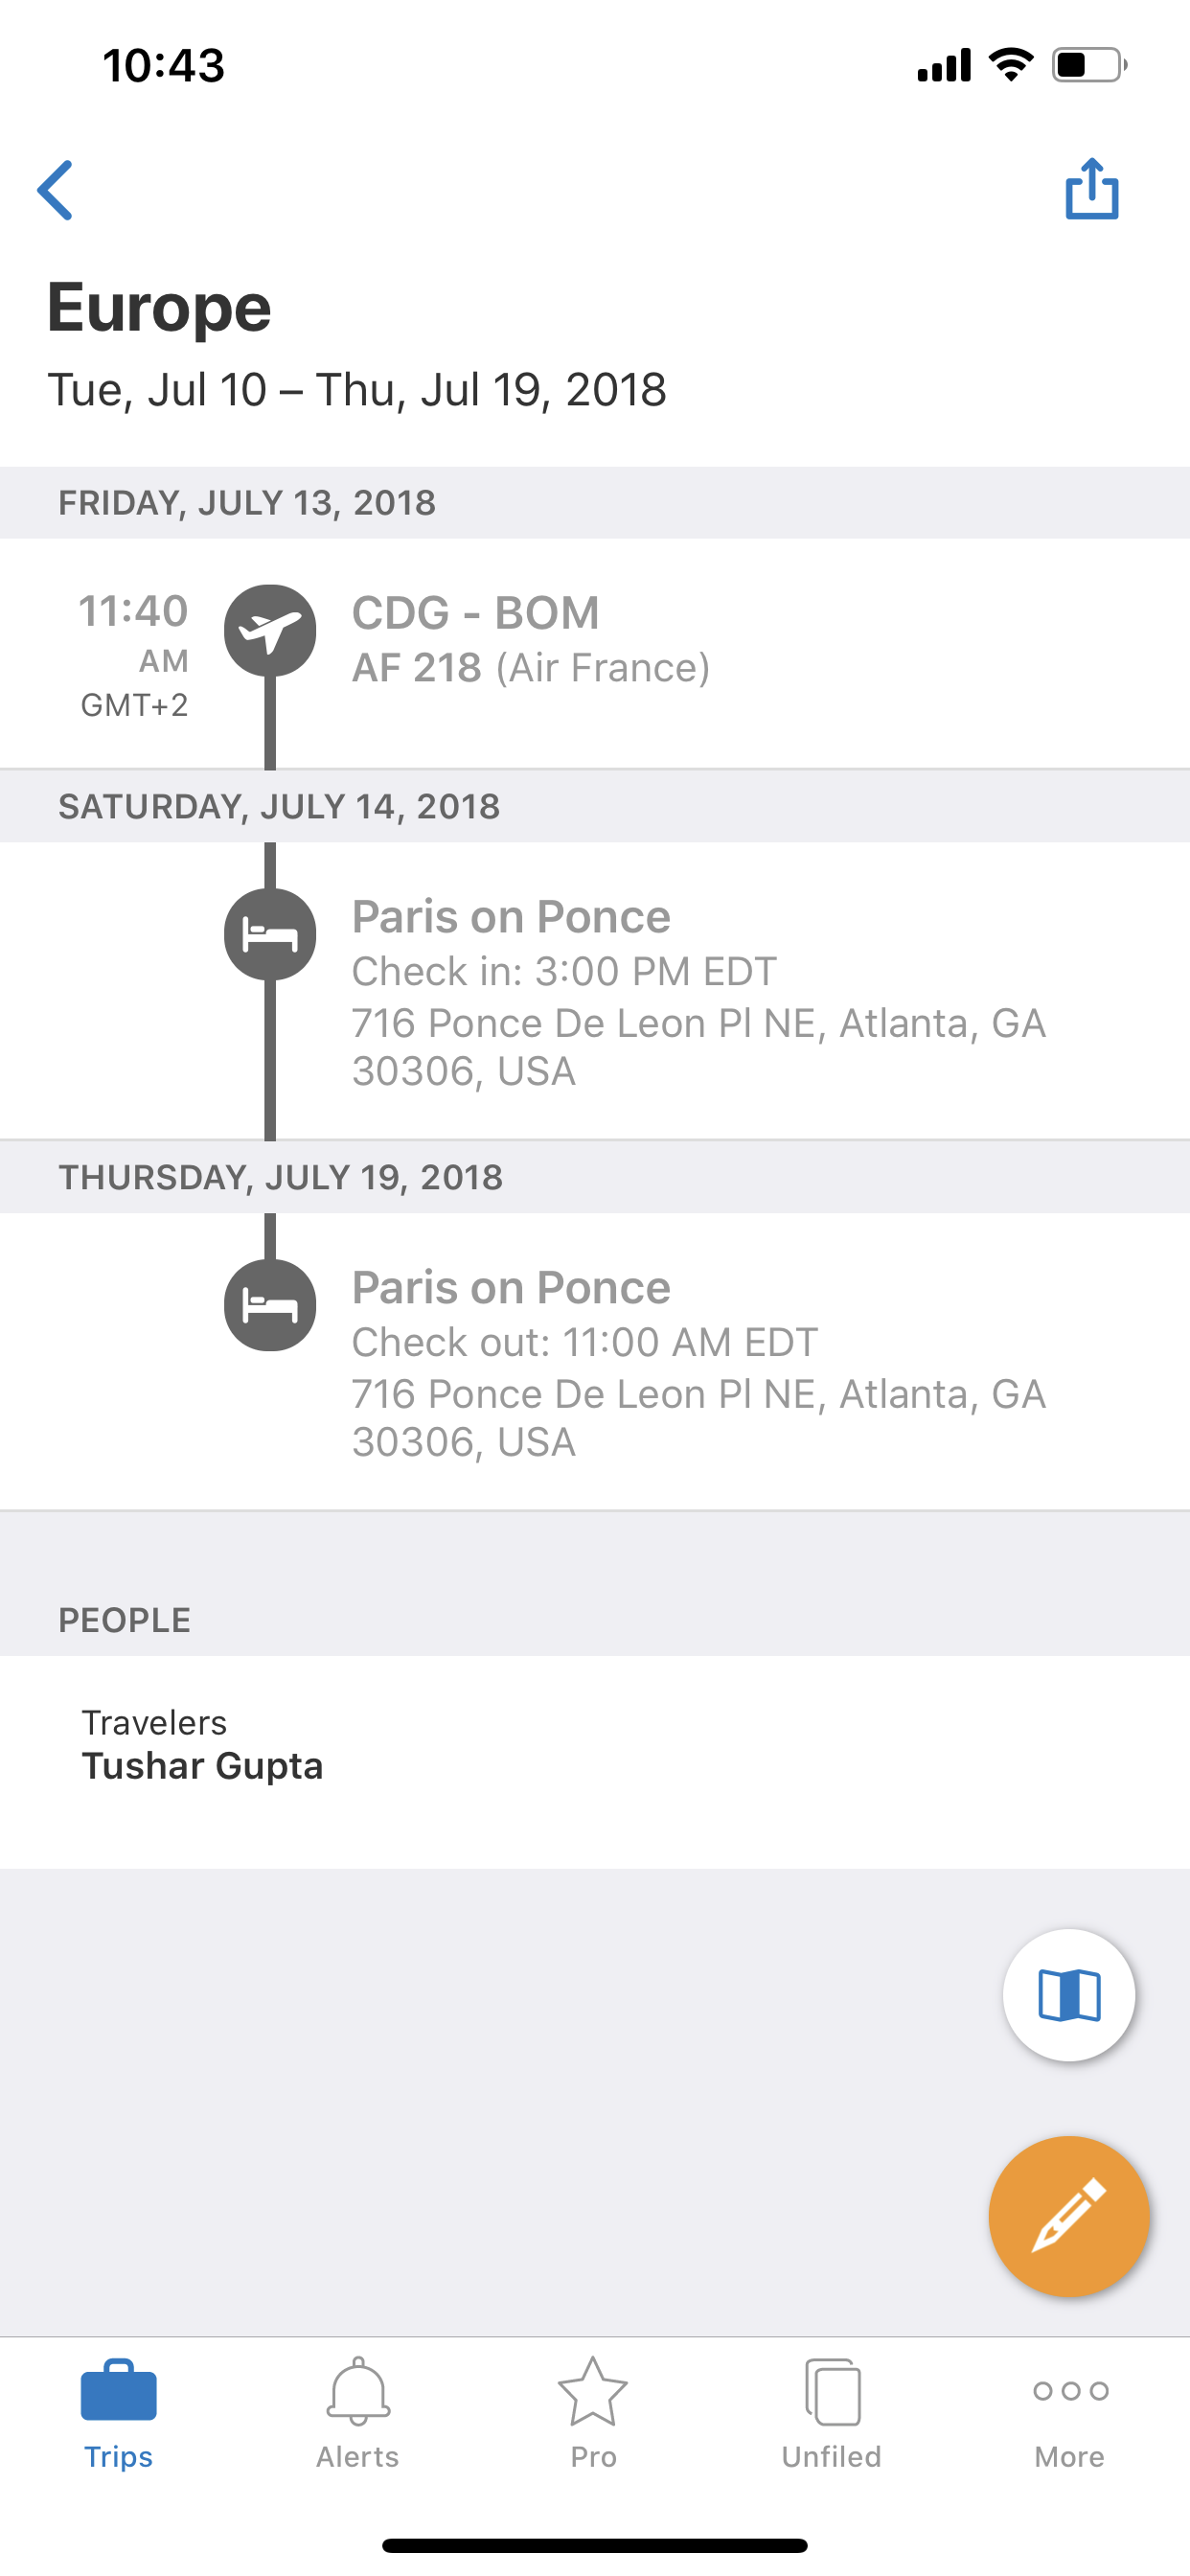Tap the airplane icon for flight
The width and height of the screenshot is (1190, 2576).
(x=270, y=631)
